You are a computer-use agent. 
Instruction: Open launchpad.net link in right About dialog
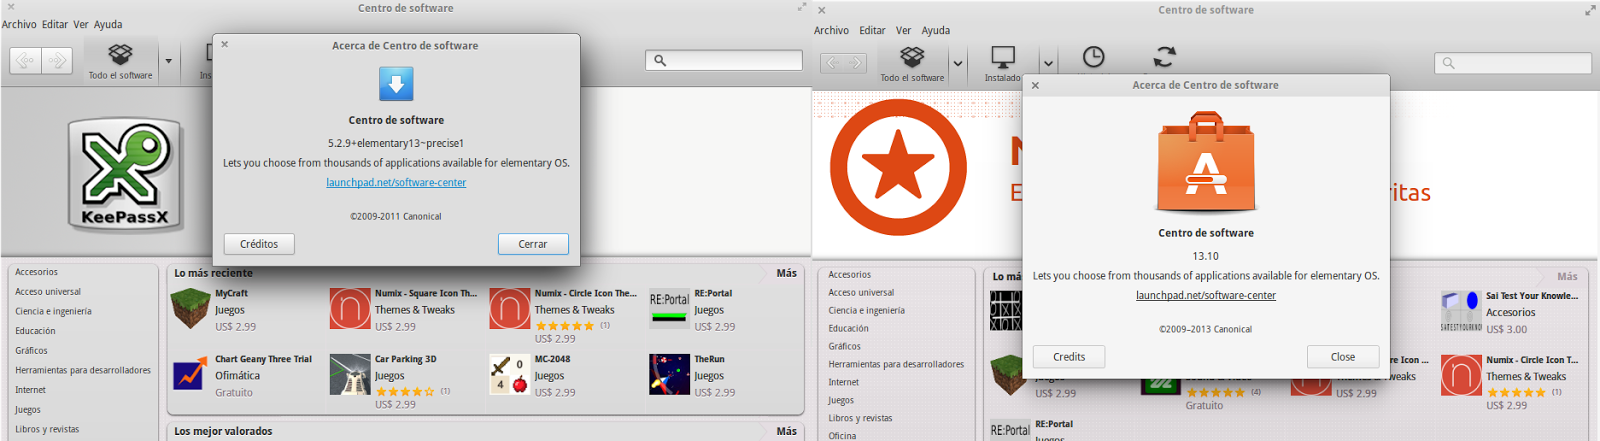tap(1206, 296)
